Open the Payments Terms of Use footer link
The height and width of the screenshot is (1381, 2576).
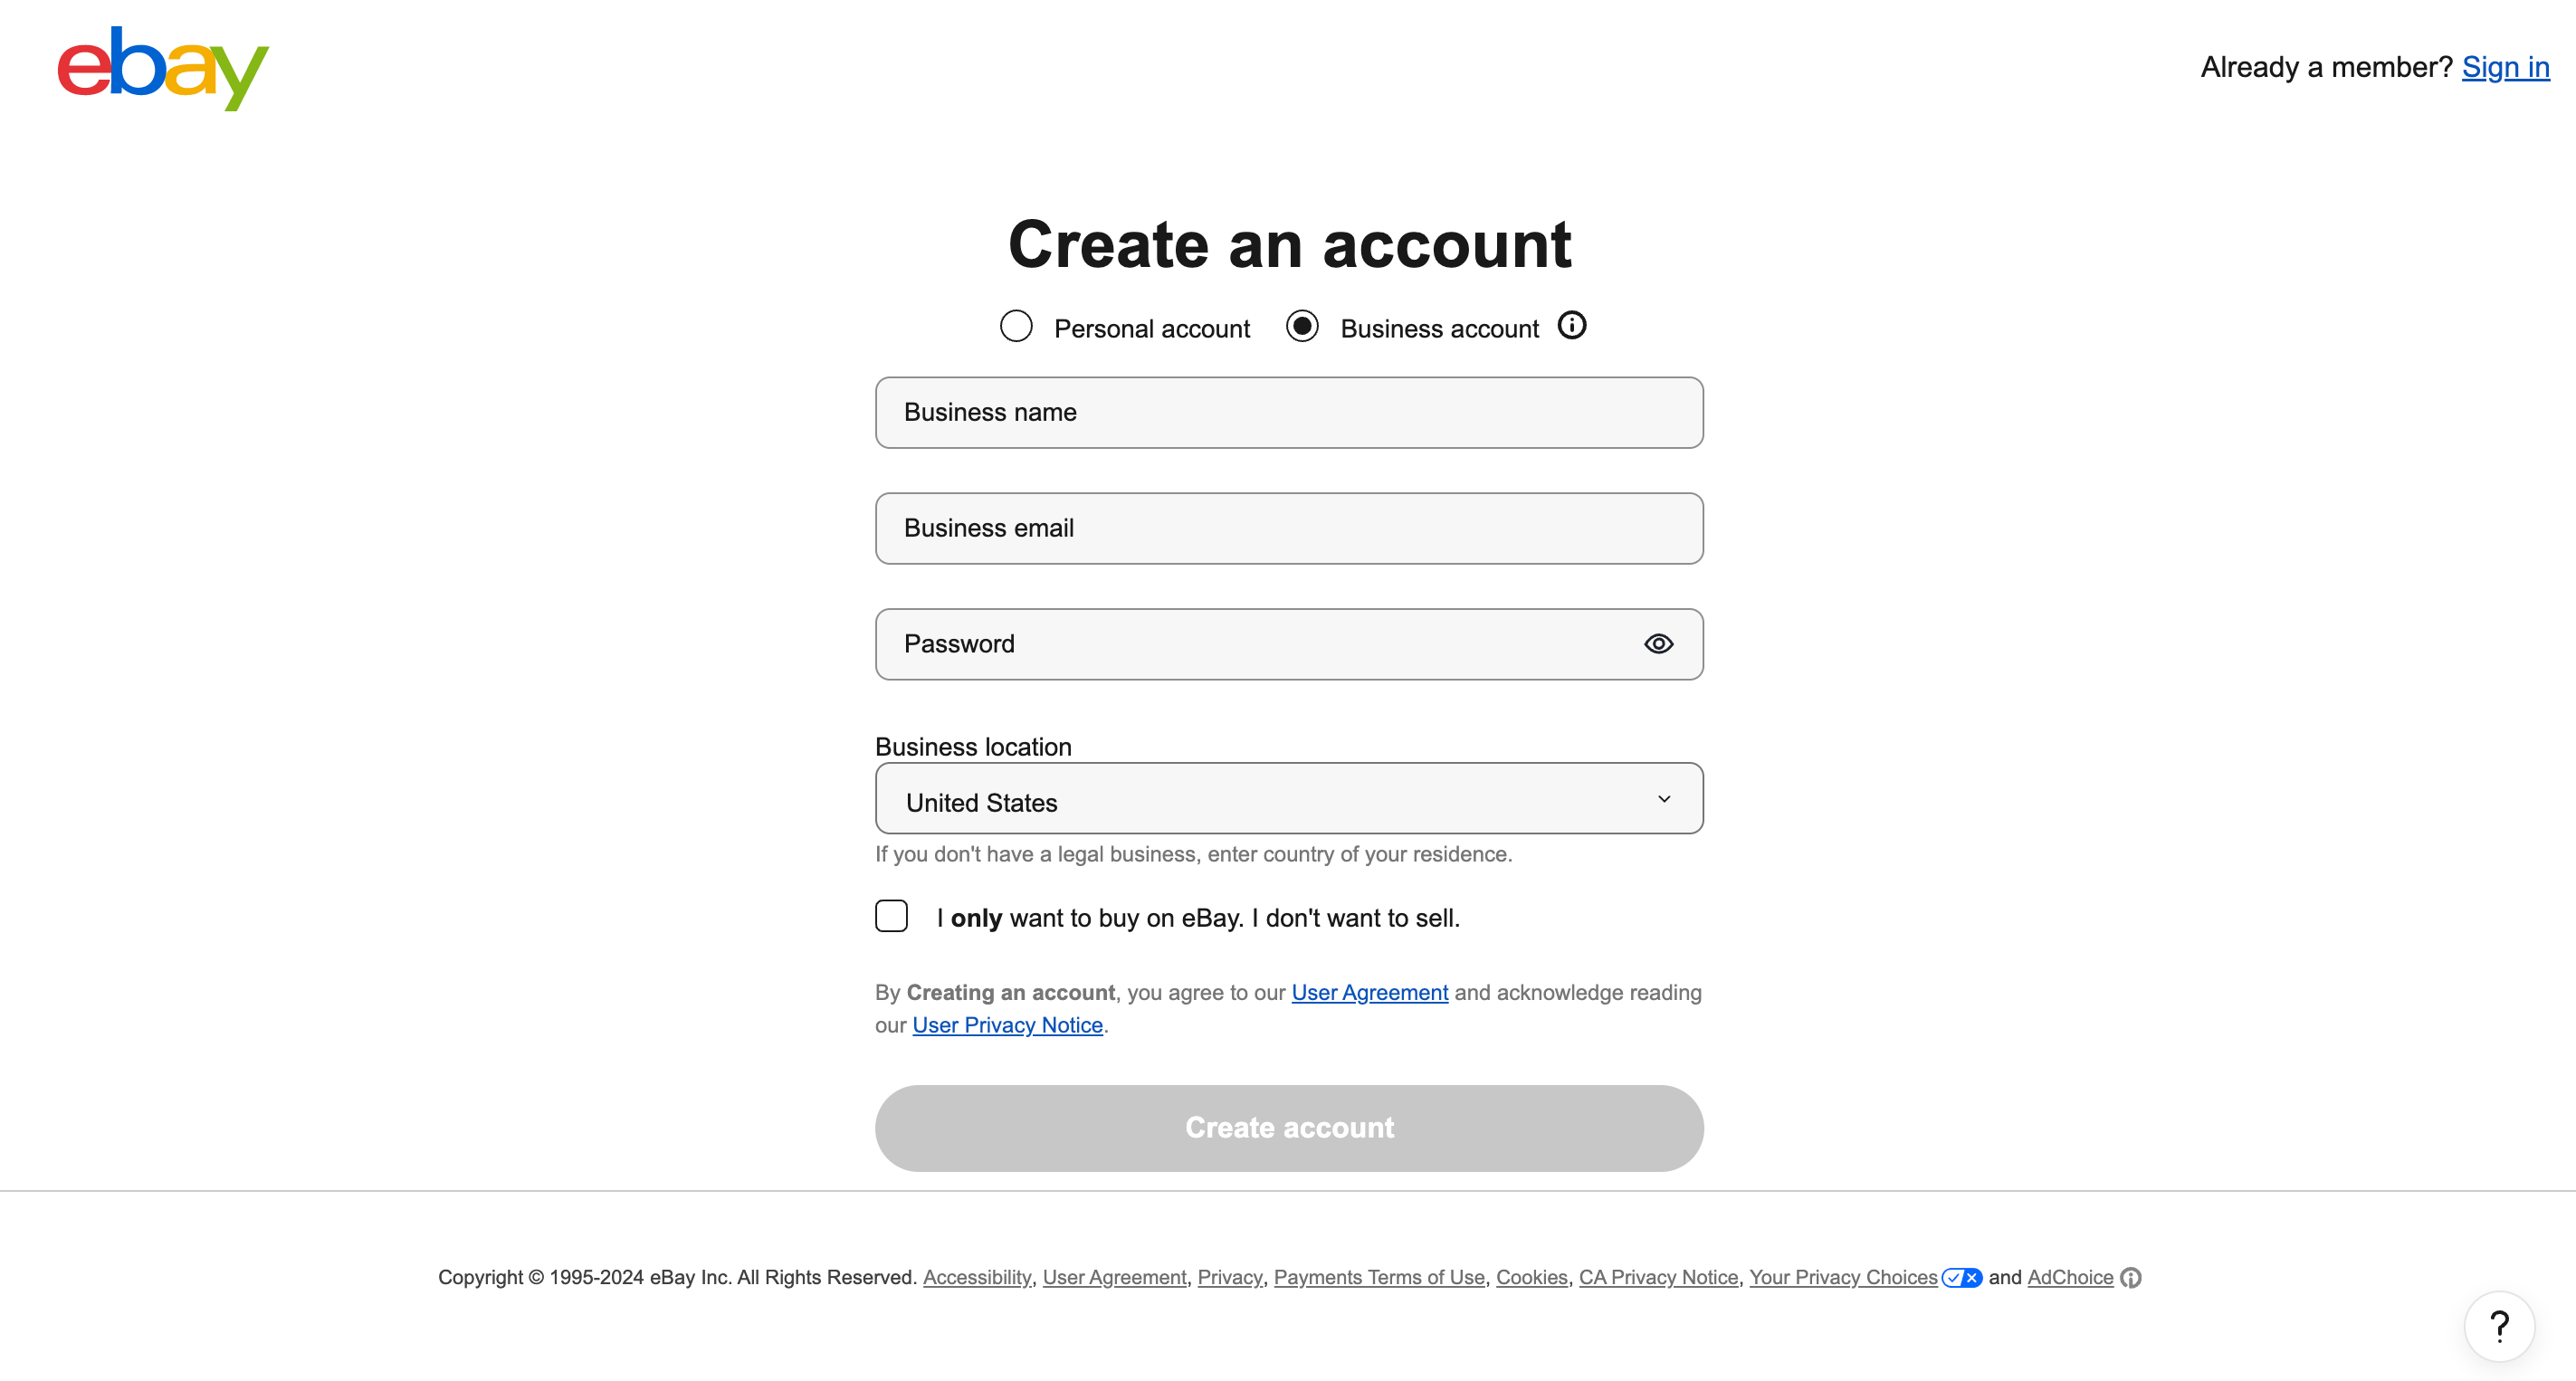tap(1378, 1277)
